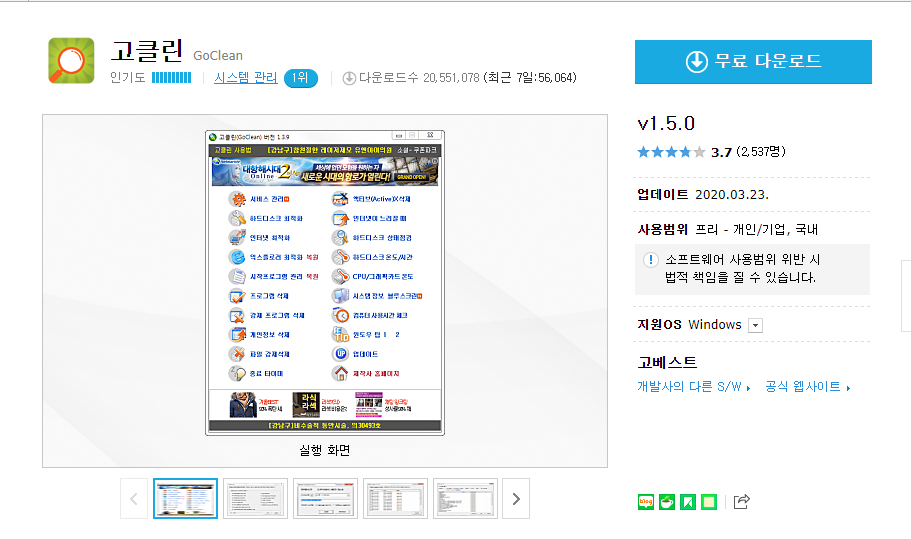Select the second screenshot thumbnail

coord(255,499)
